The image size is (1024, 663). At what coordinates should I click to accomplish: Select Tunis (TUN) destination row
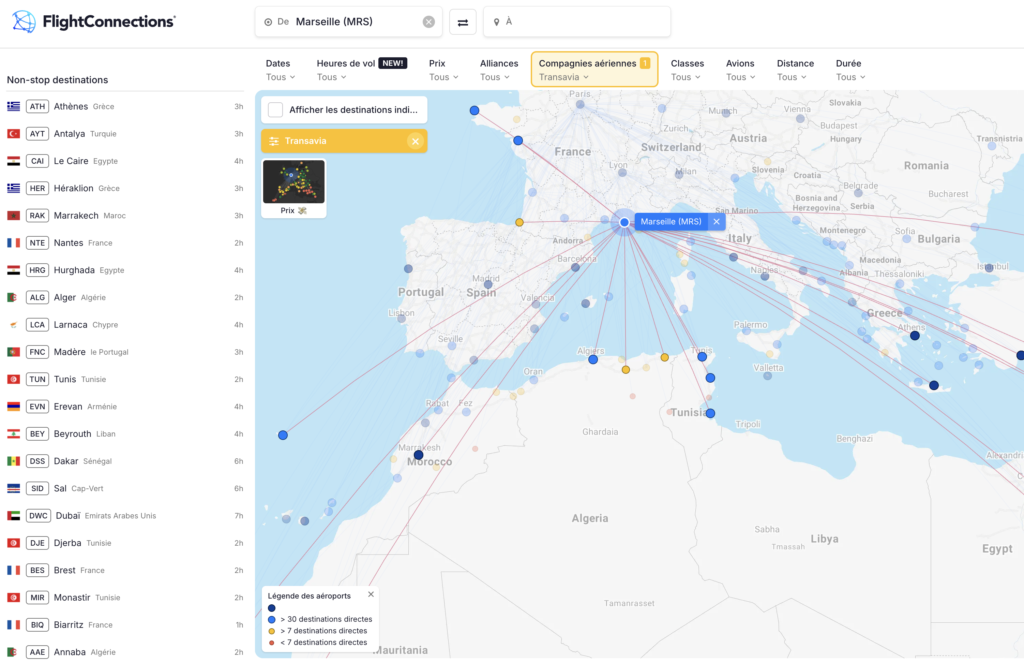click(125, 380)
